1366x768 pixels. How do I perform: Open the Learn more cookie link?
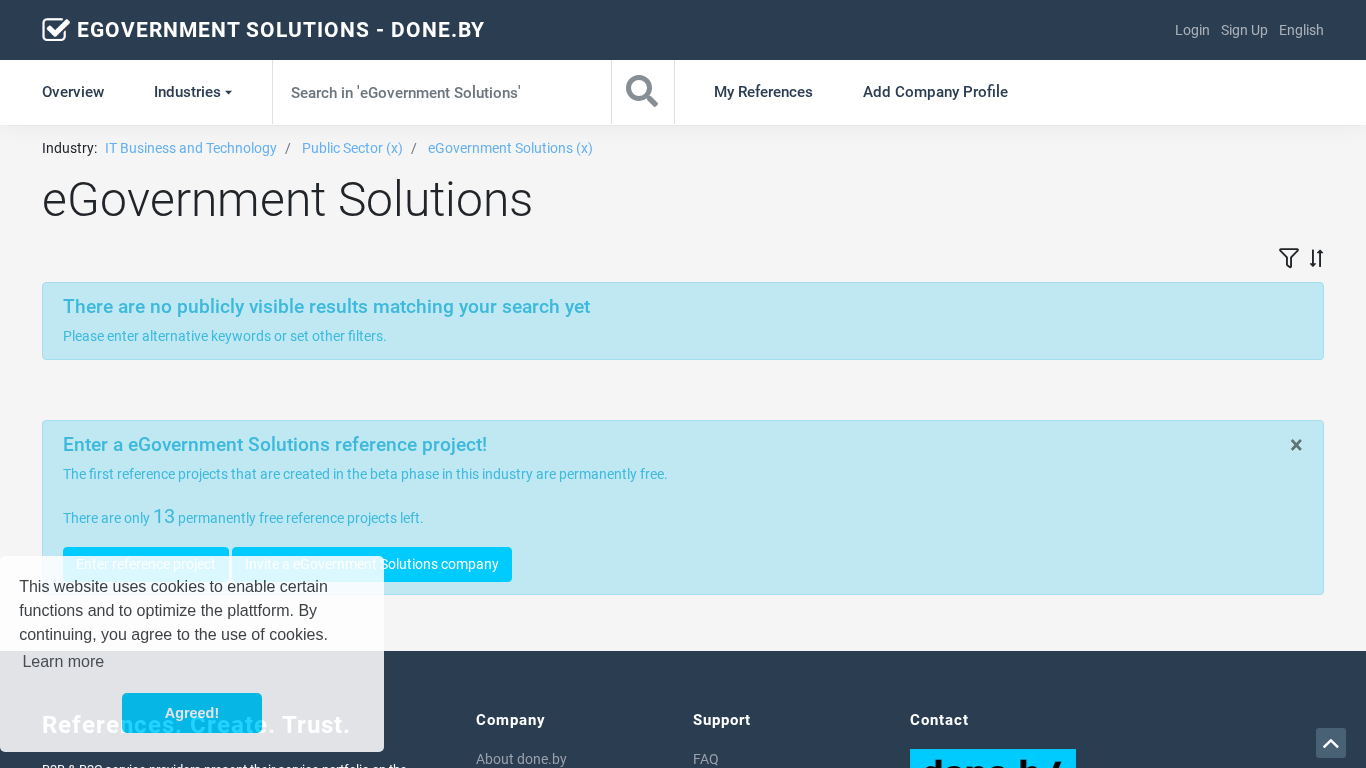[x=63, y=662]
